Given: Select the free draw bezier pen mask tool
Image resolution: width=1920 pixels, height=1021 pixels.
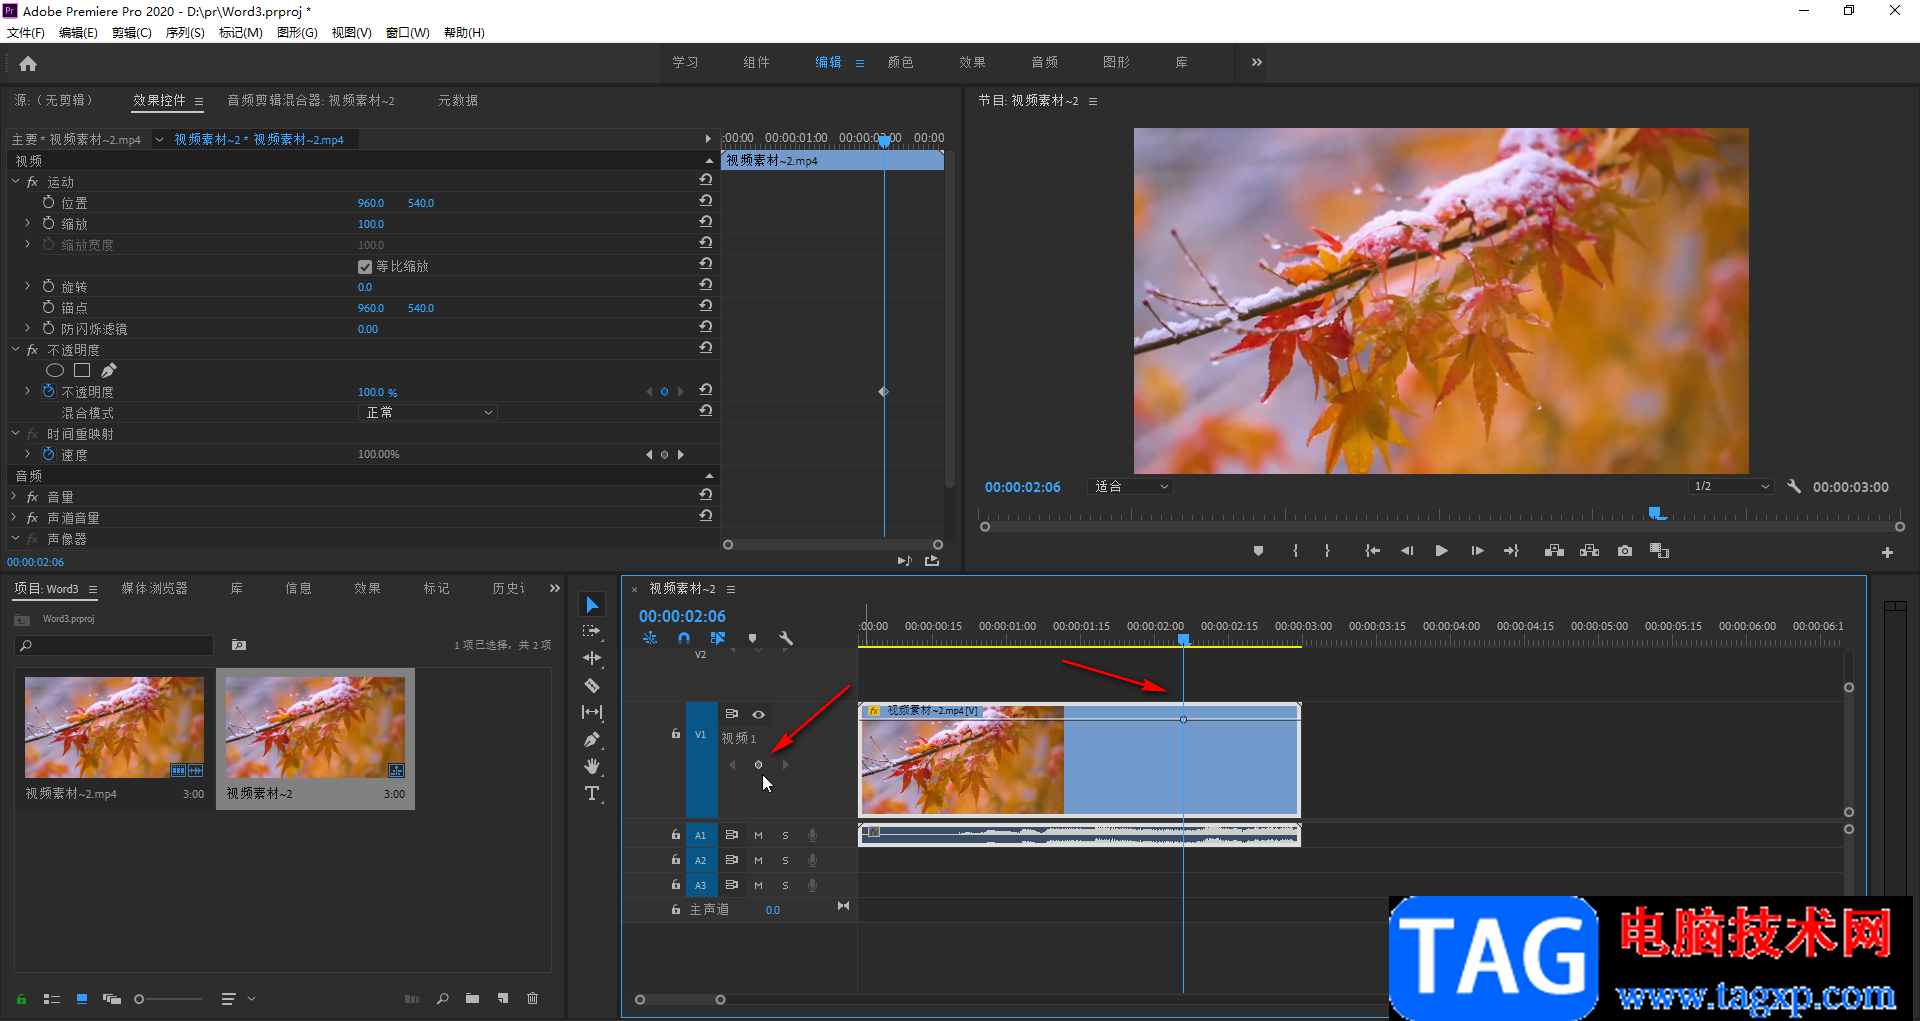Looking at the screenshot, I should click(x=109, y=370).
